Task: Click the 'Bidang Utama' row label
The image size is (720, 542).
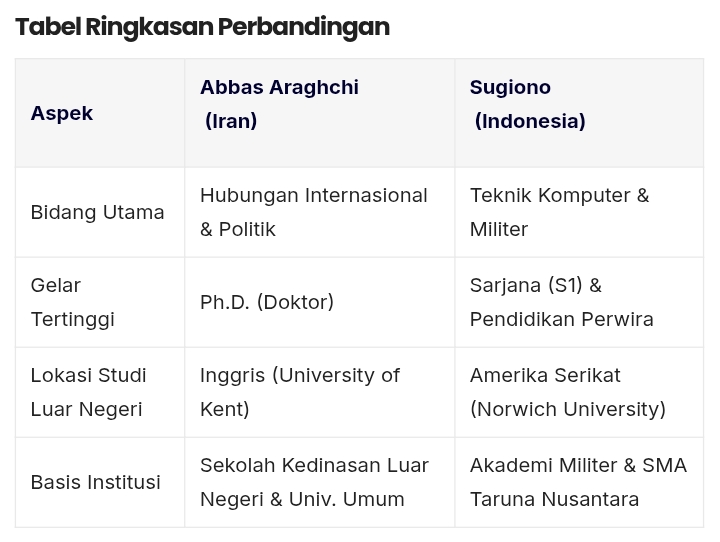Action: click(97, 212)
